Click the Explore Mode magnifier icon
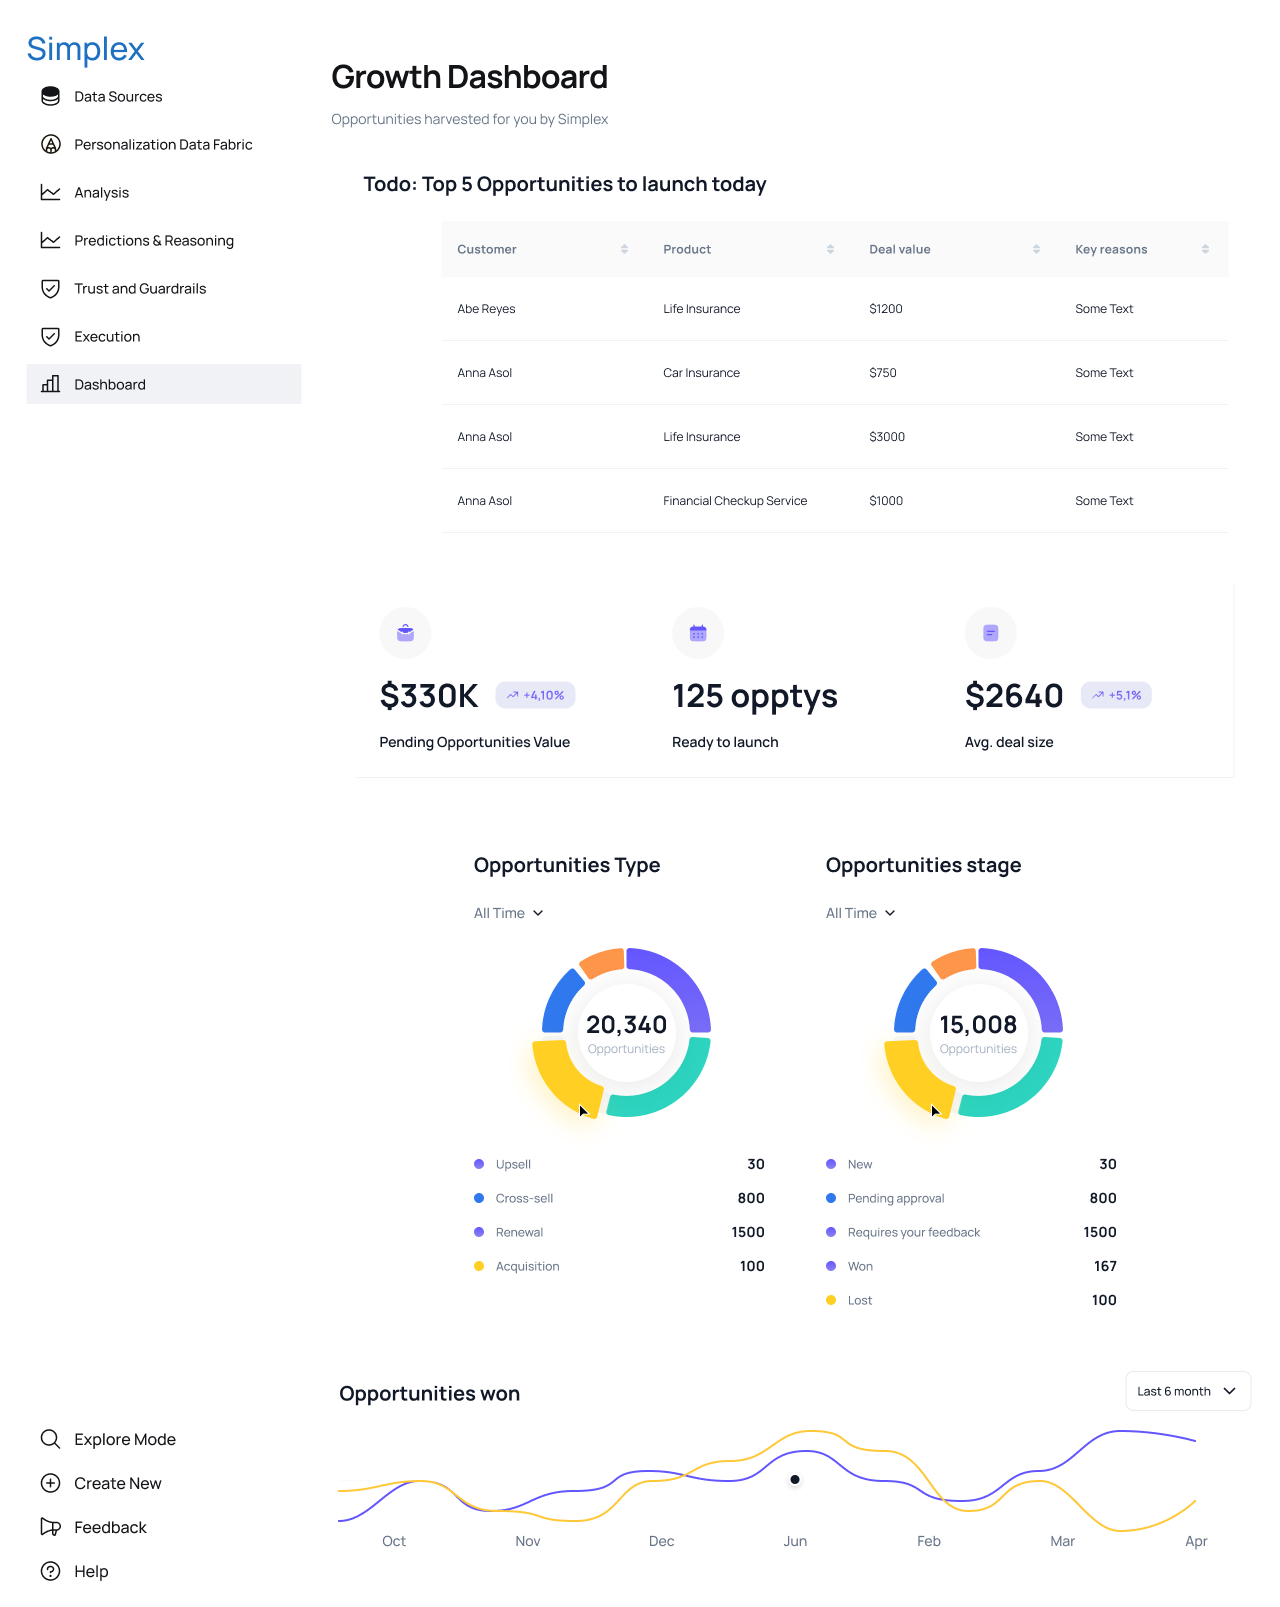The image size is (1280, 1607). (x=50, y=1439)
